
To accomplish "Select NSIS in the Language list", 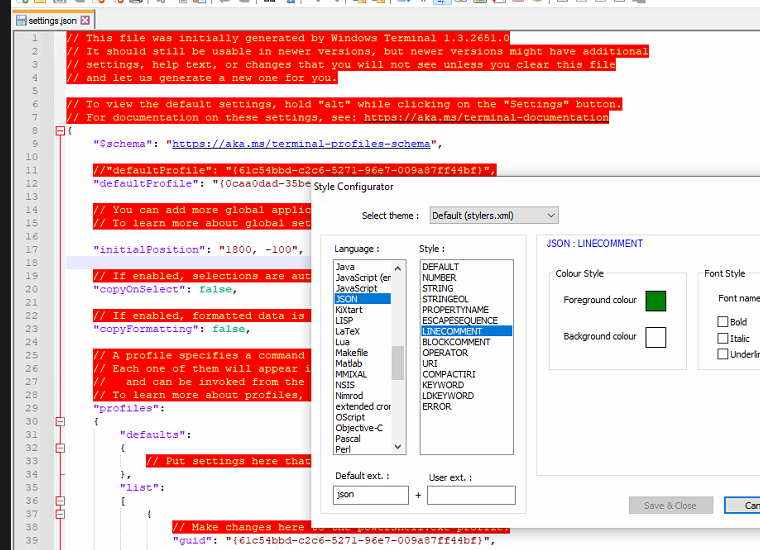I will pyautogui.click(x=345, y=385).
